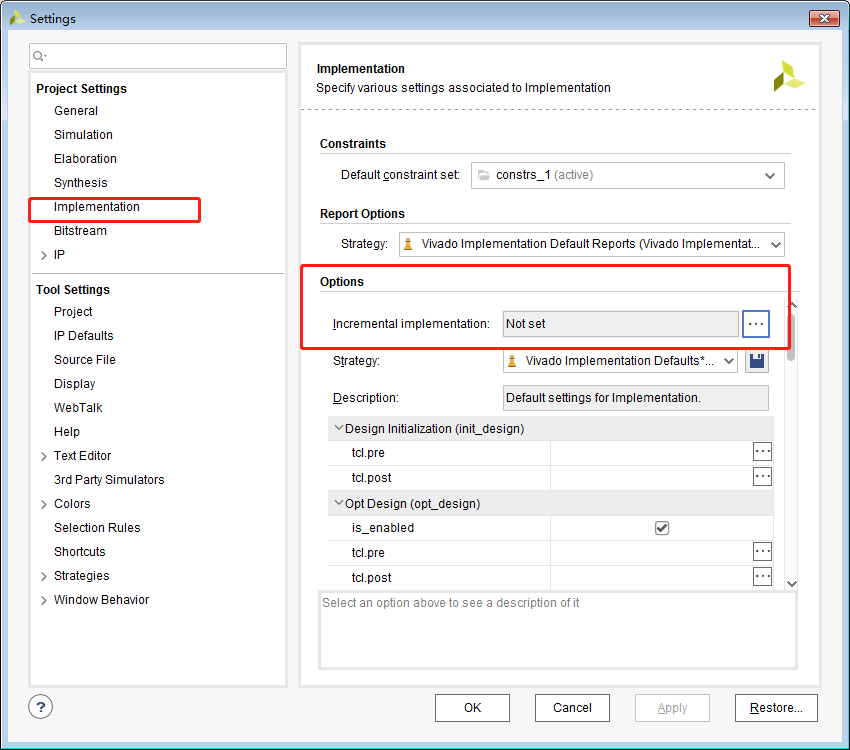
Task: Click the options scrollbar down arrow
Action: 791,584
